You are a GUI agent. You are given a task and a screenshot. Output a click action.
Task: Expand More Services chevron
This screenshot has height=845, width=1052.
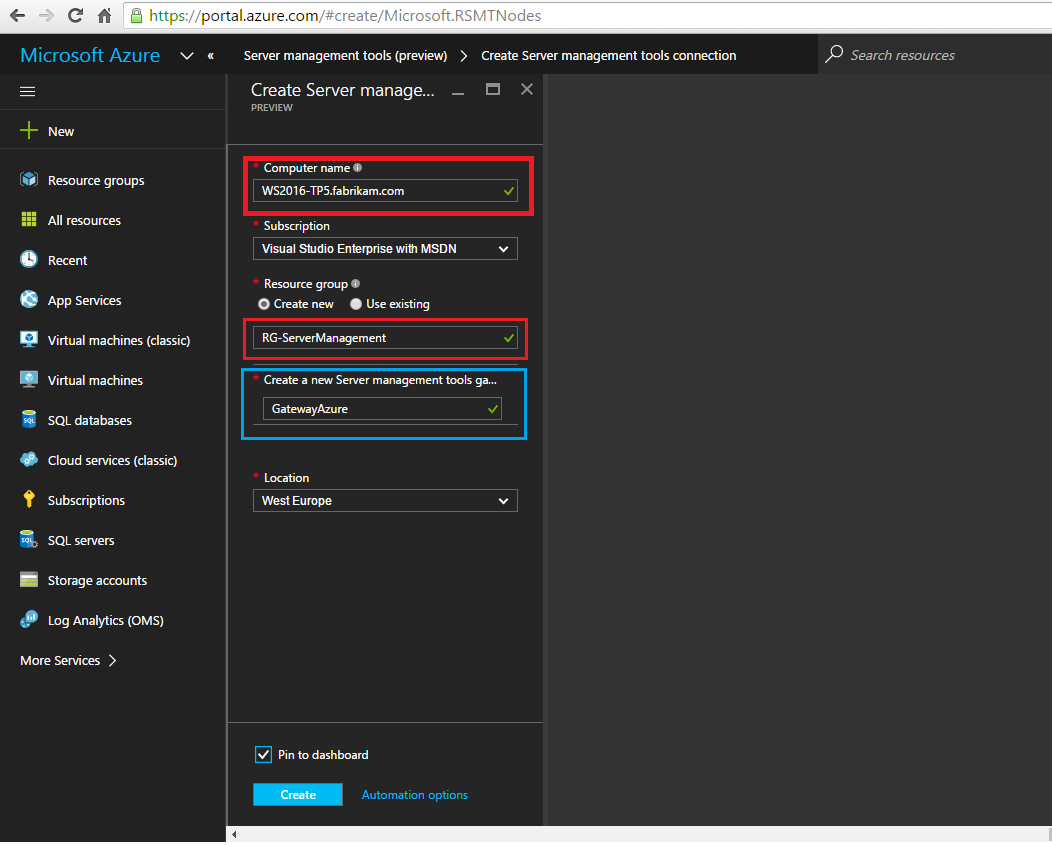(113, 660)
